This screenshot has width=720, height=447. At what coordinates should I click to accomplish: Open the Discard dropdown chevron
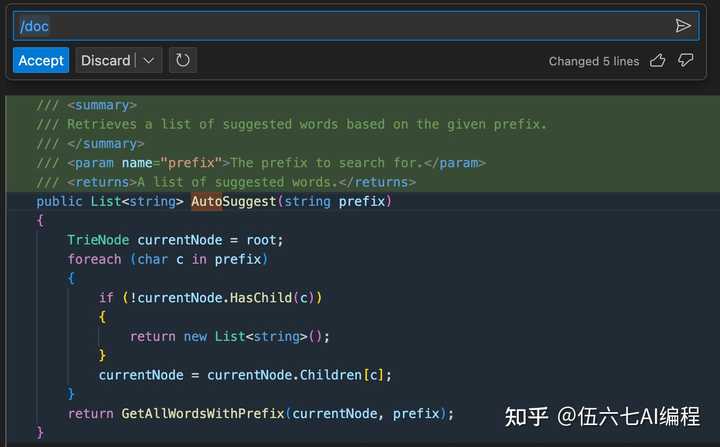(x=149, y=60)
